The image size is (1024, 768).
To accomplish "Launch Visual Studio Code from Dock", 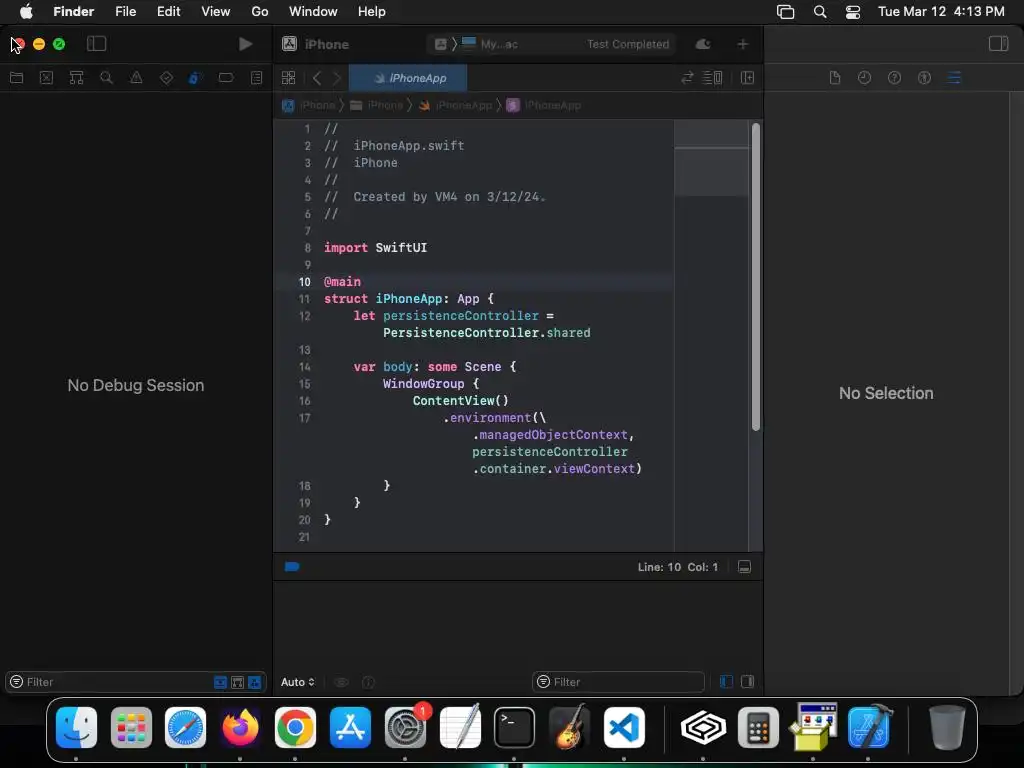I will 624,727.
